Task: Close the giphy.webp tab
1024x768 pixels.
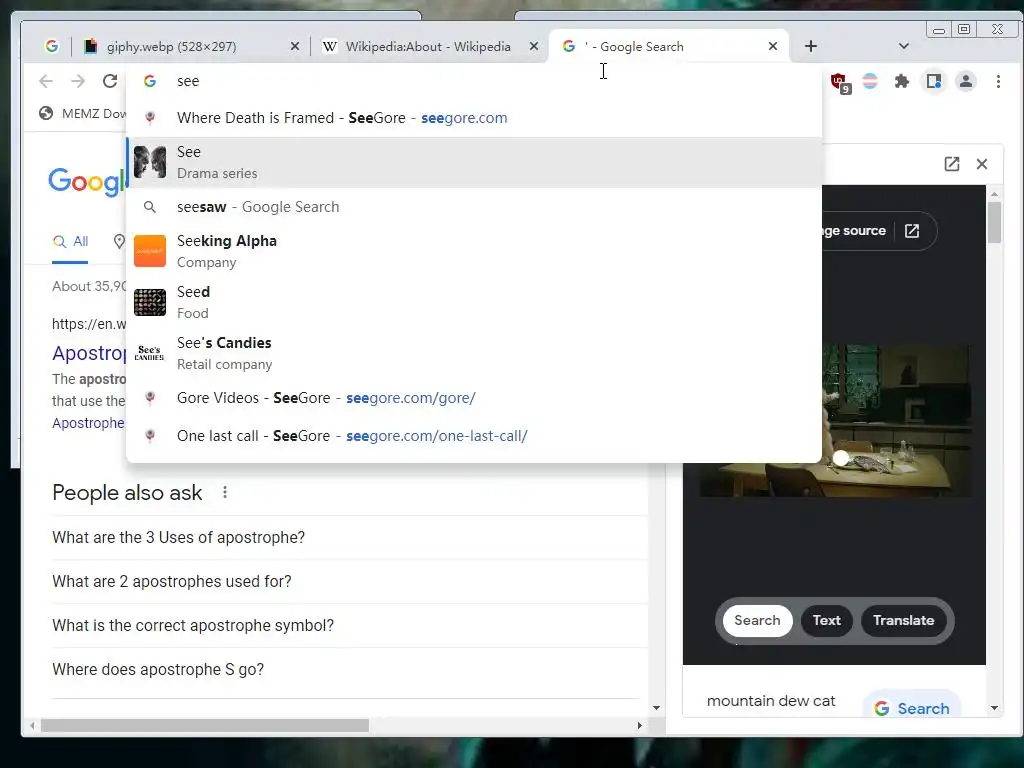Action: coord(295,46)
